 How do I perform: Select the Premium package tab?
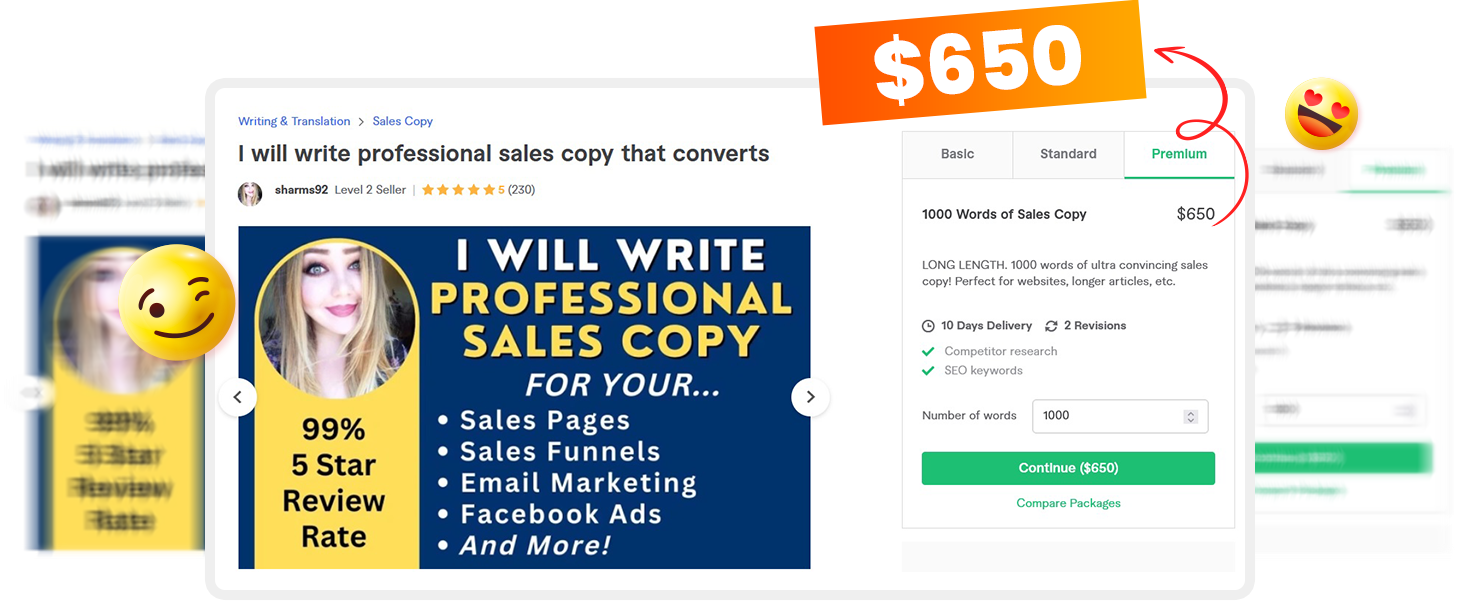coord(1179,154)
